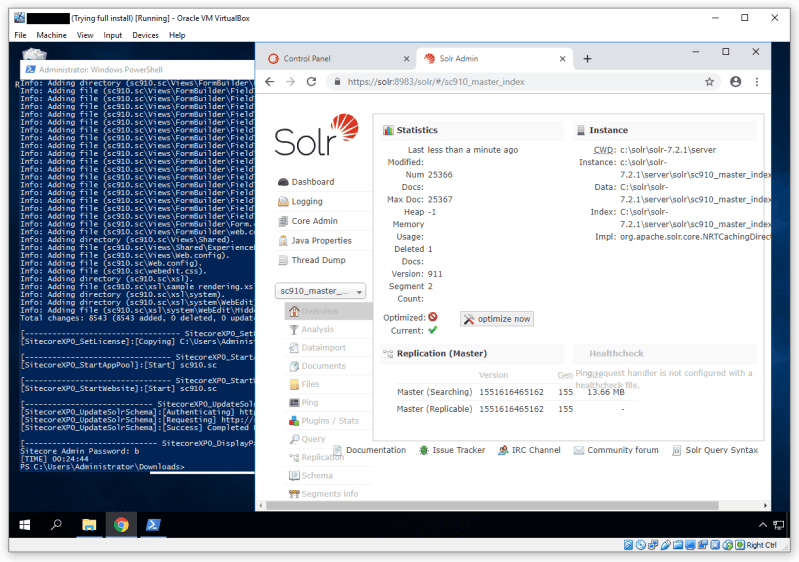Screen dimensions: 799x562
Task: Open VirtualBox Input menu
Action: (113, 35)
